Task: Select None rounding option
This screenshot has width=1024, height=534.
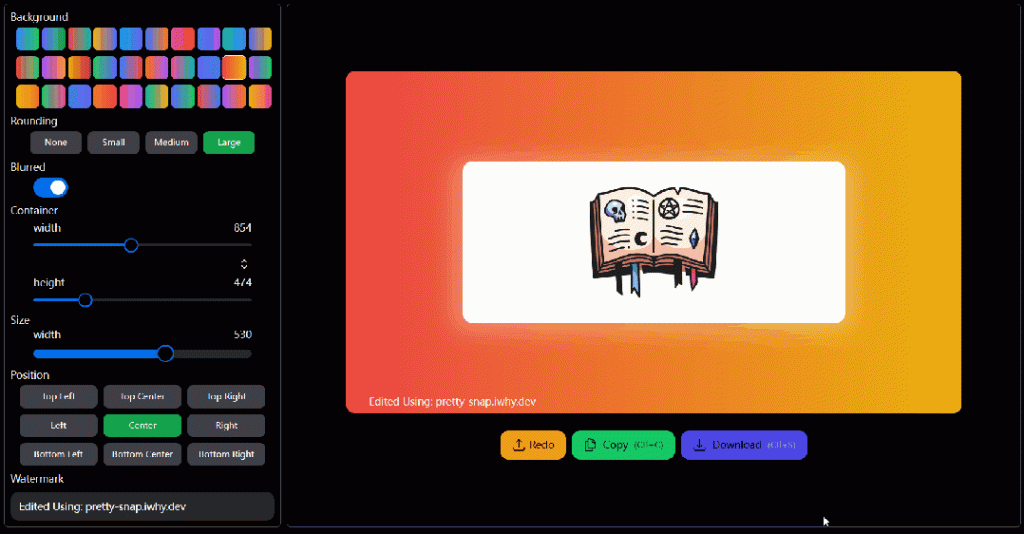Action: coord(56,142)
